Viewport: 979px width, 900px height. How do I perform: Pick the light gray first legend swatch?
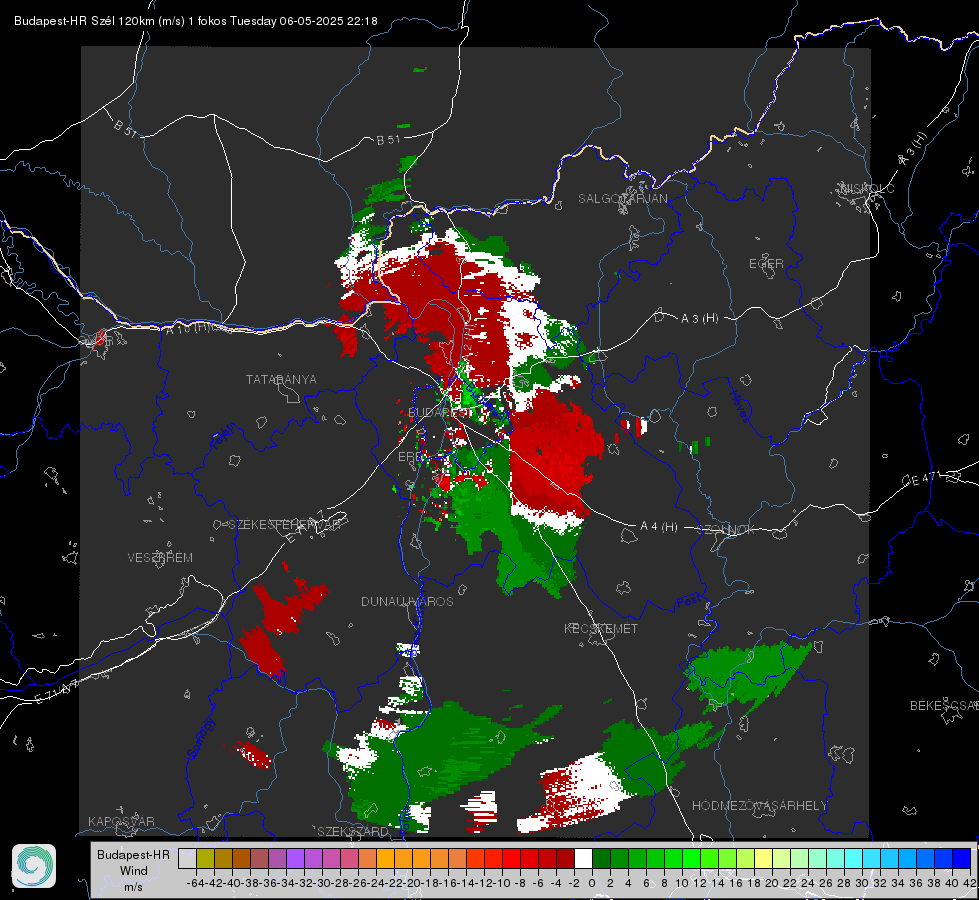coord(187,859)
